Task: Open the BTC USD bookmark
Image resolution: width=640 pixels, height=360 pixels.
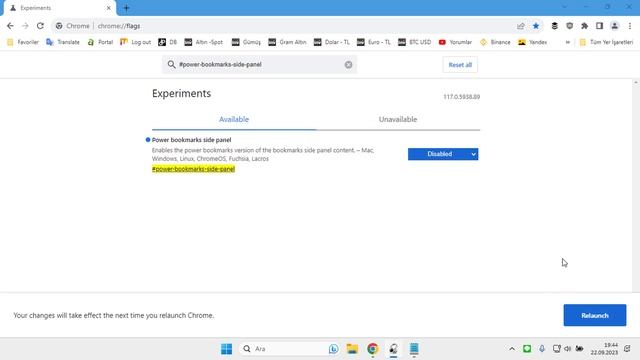Action: (414, 42)
